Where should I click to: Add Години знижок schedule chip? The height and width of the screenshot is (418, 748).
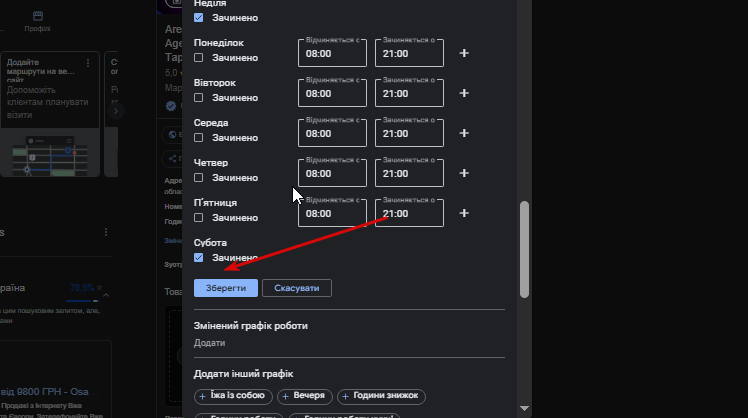pos(381,396)
